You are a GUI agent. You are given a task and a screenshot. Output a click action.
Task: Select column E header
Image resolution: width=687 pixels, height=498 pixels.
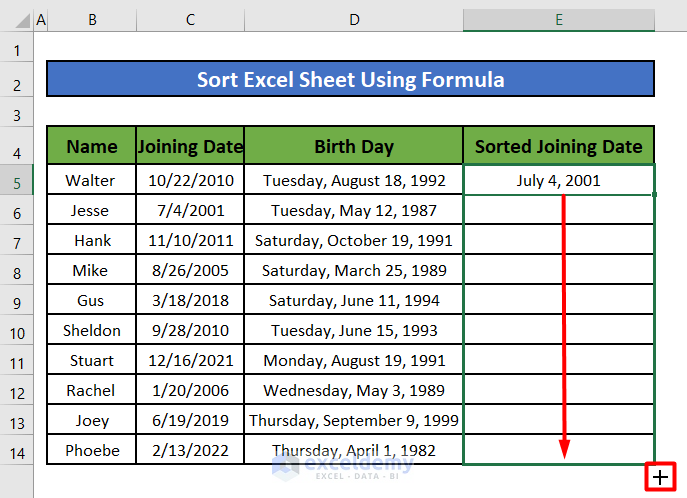[x=558, y=20]
